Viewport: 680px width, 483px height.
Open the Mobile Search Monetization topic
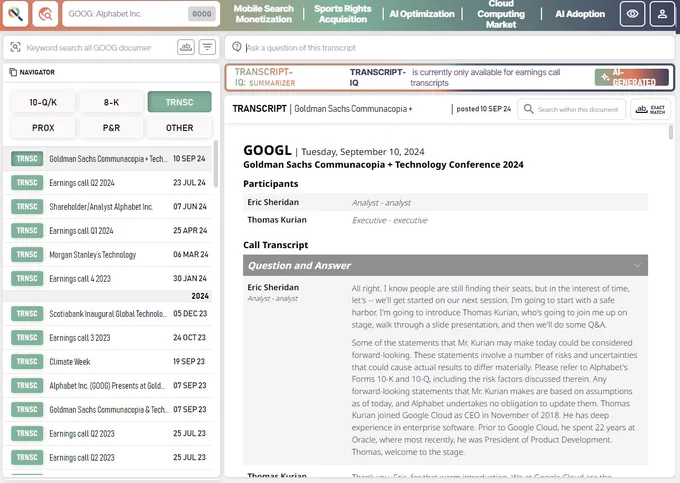coord(264,14)
